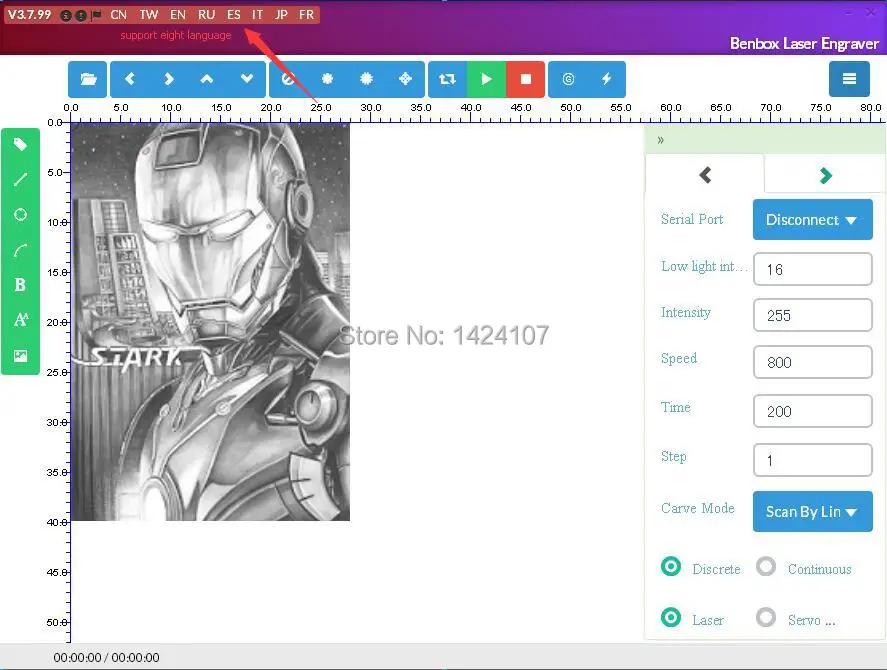Switch language to ES
This screenshot has width=887, height=670.
(234, 15)
